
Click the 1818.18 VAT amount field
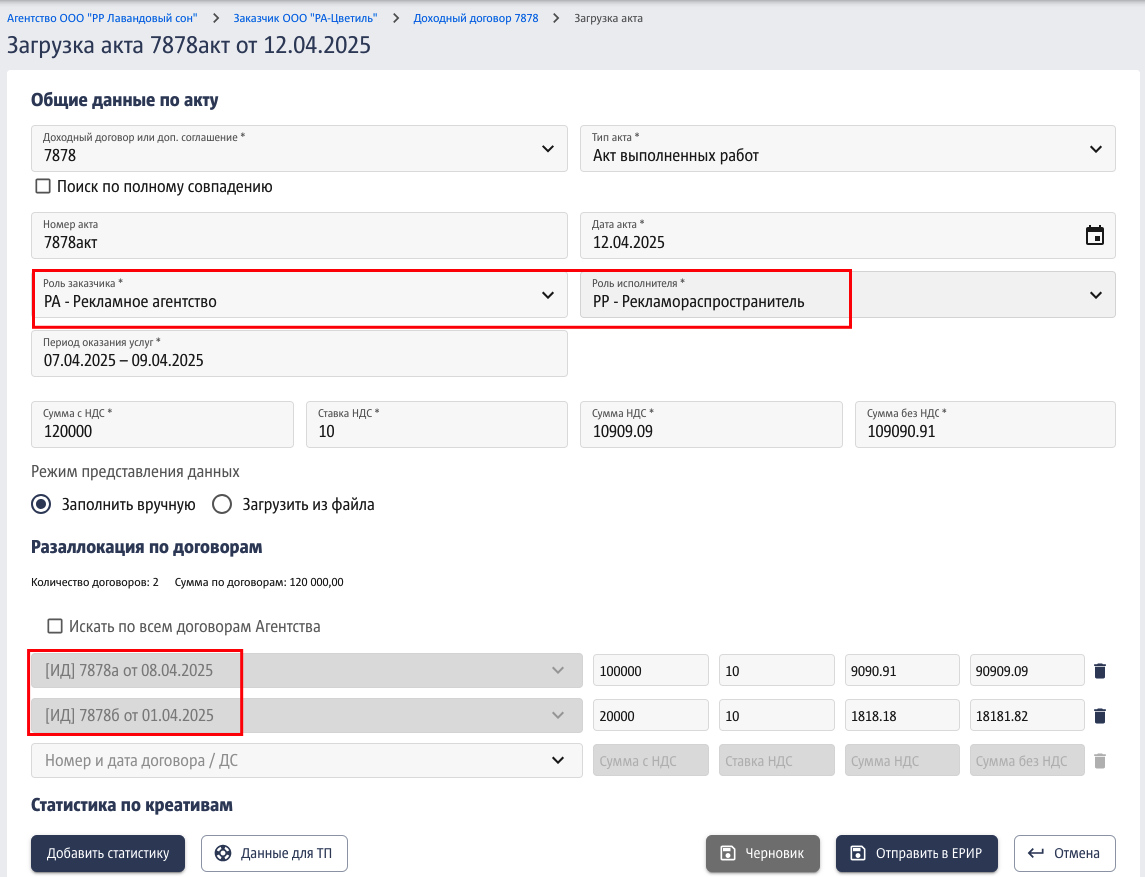coord(902,716)
